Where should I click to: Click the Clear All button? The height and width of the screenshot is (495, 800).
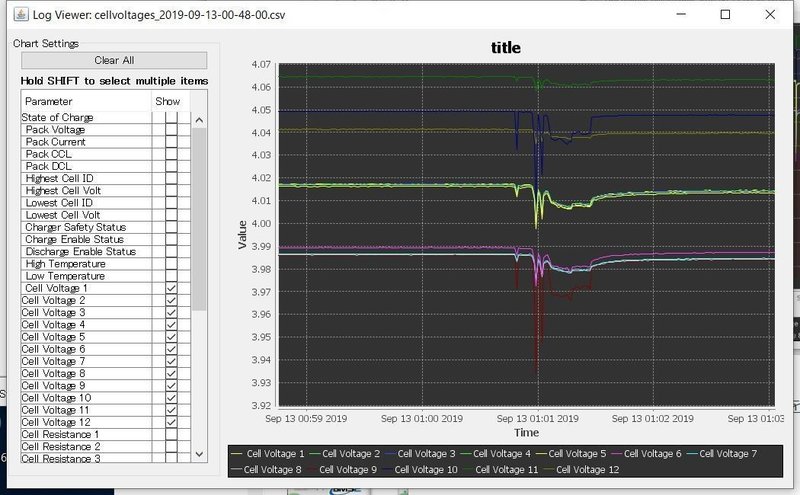(114, 60)
